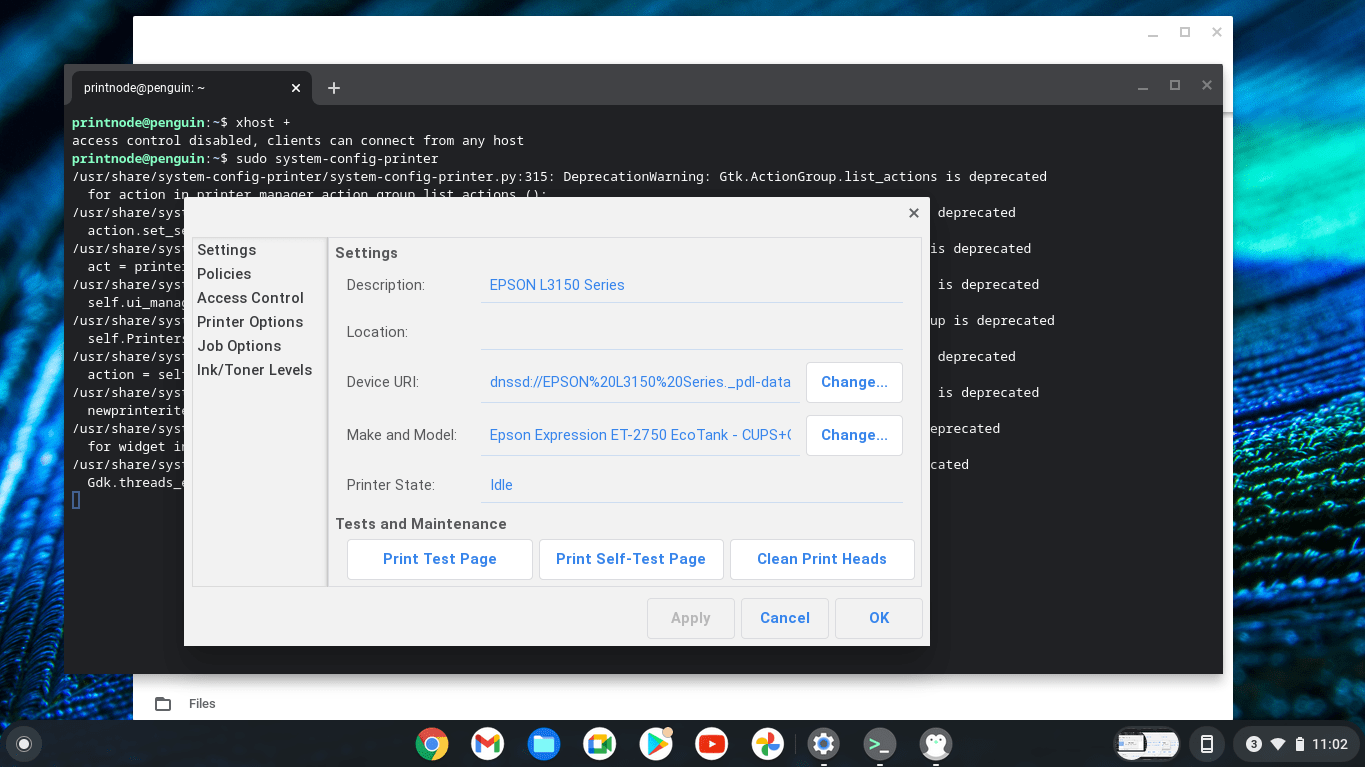Switch to Terminal shelf icon

[880, 744]
